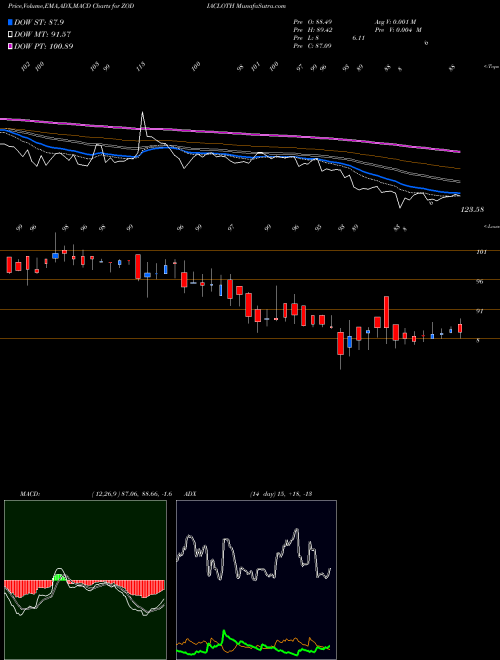
Task: Click the chart title mentioning MunafaSutra.com
Action: coord(147,6)
